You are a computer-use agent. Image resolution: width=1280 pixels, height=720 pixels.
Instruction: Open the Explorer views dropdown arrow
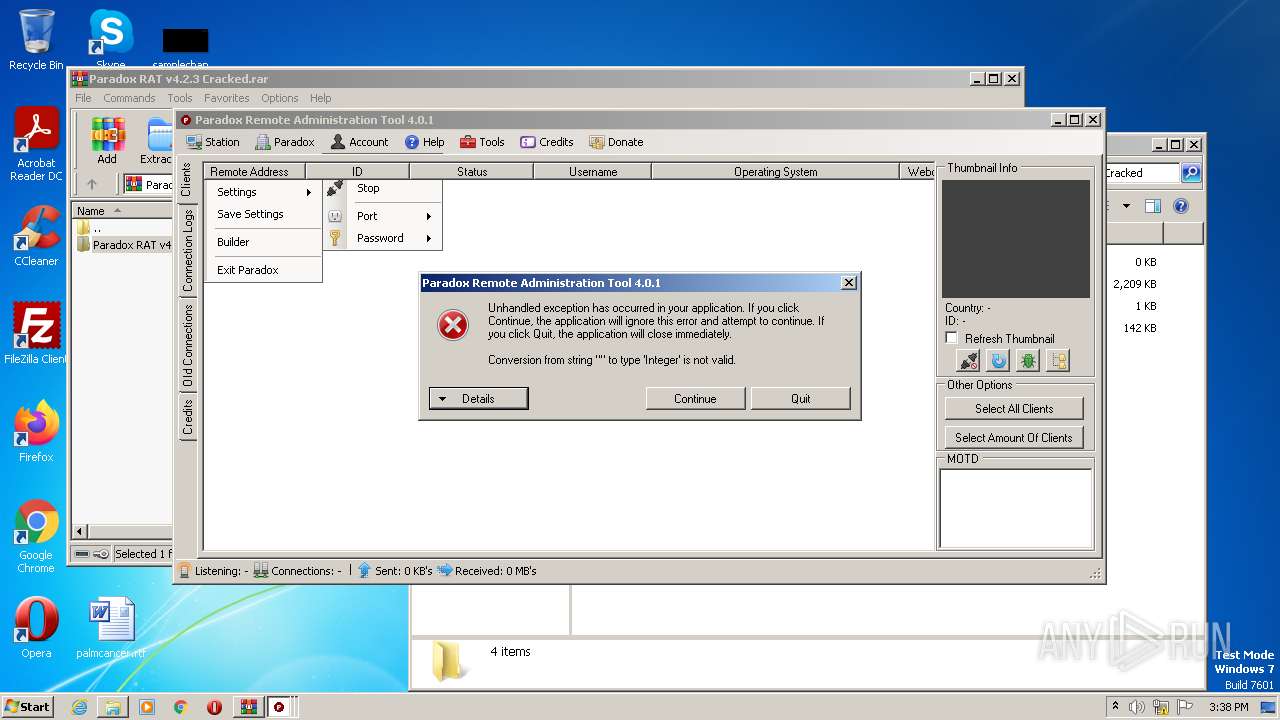click(1126, 207)
